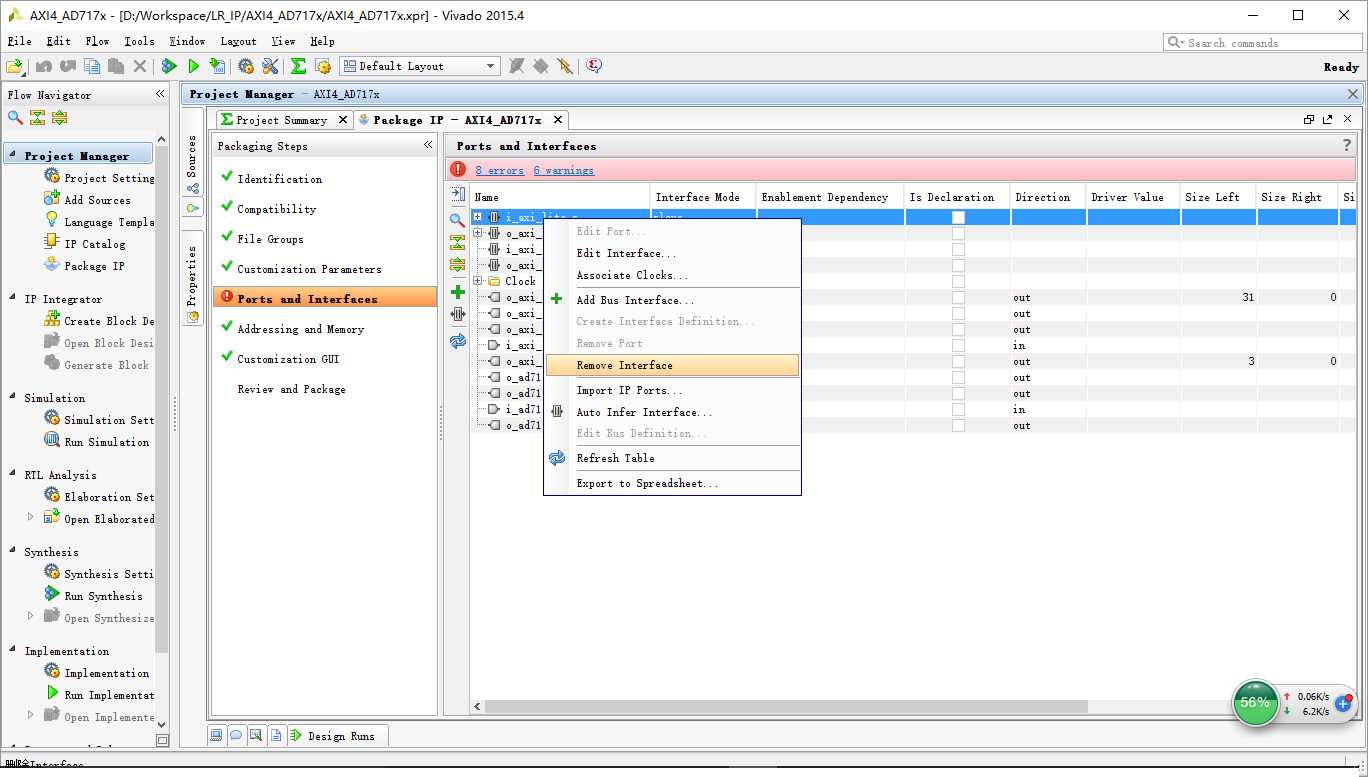
Task: Click the toolbar gear icon before Default Layout
Action: tap(323, 66)
